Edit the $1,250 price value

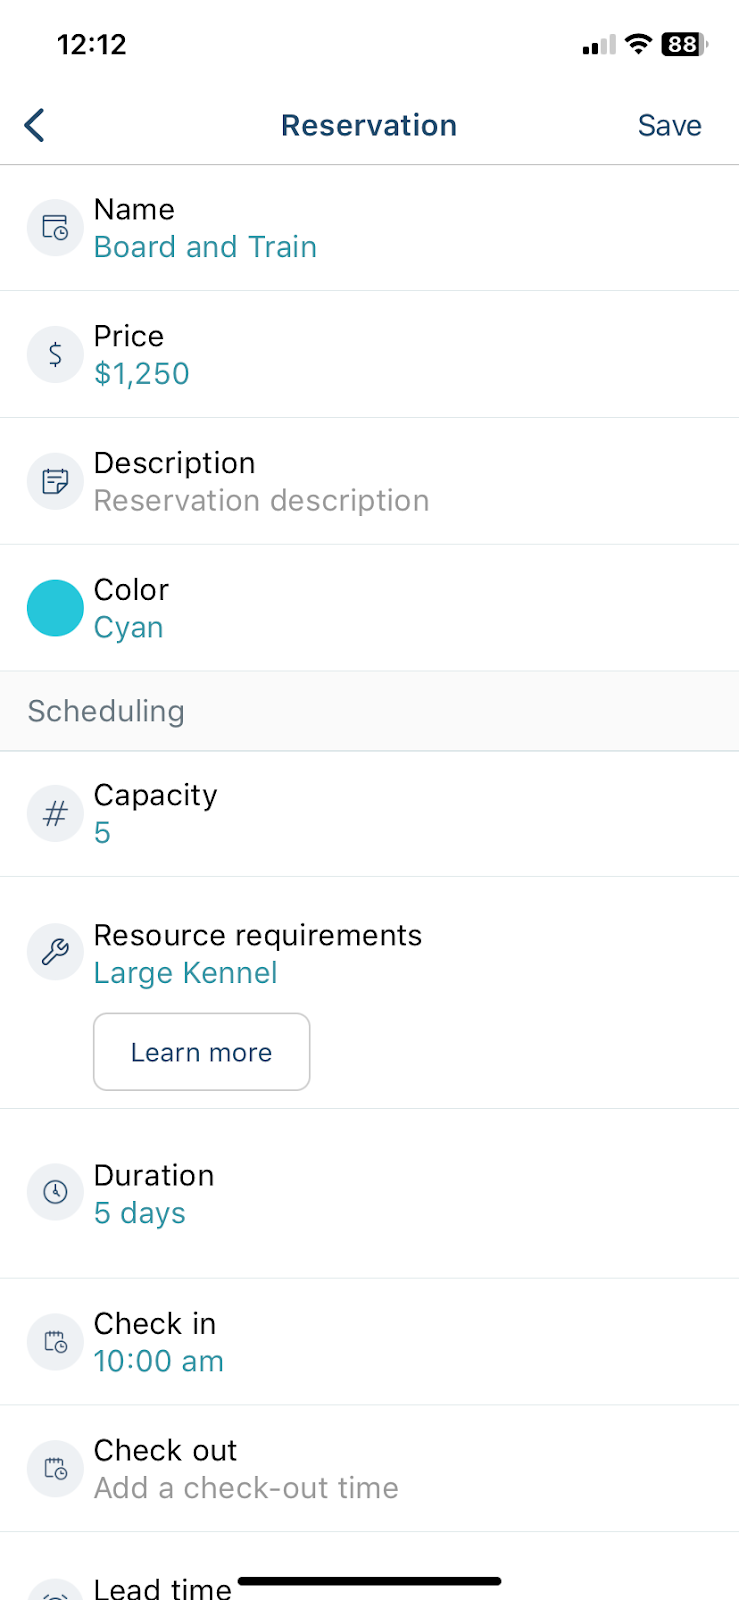142,374
